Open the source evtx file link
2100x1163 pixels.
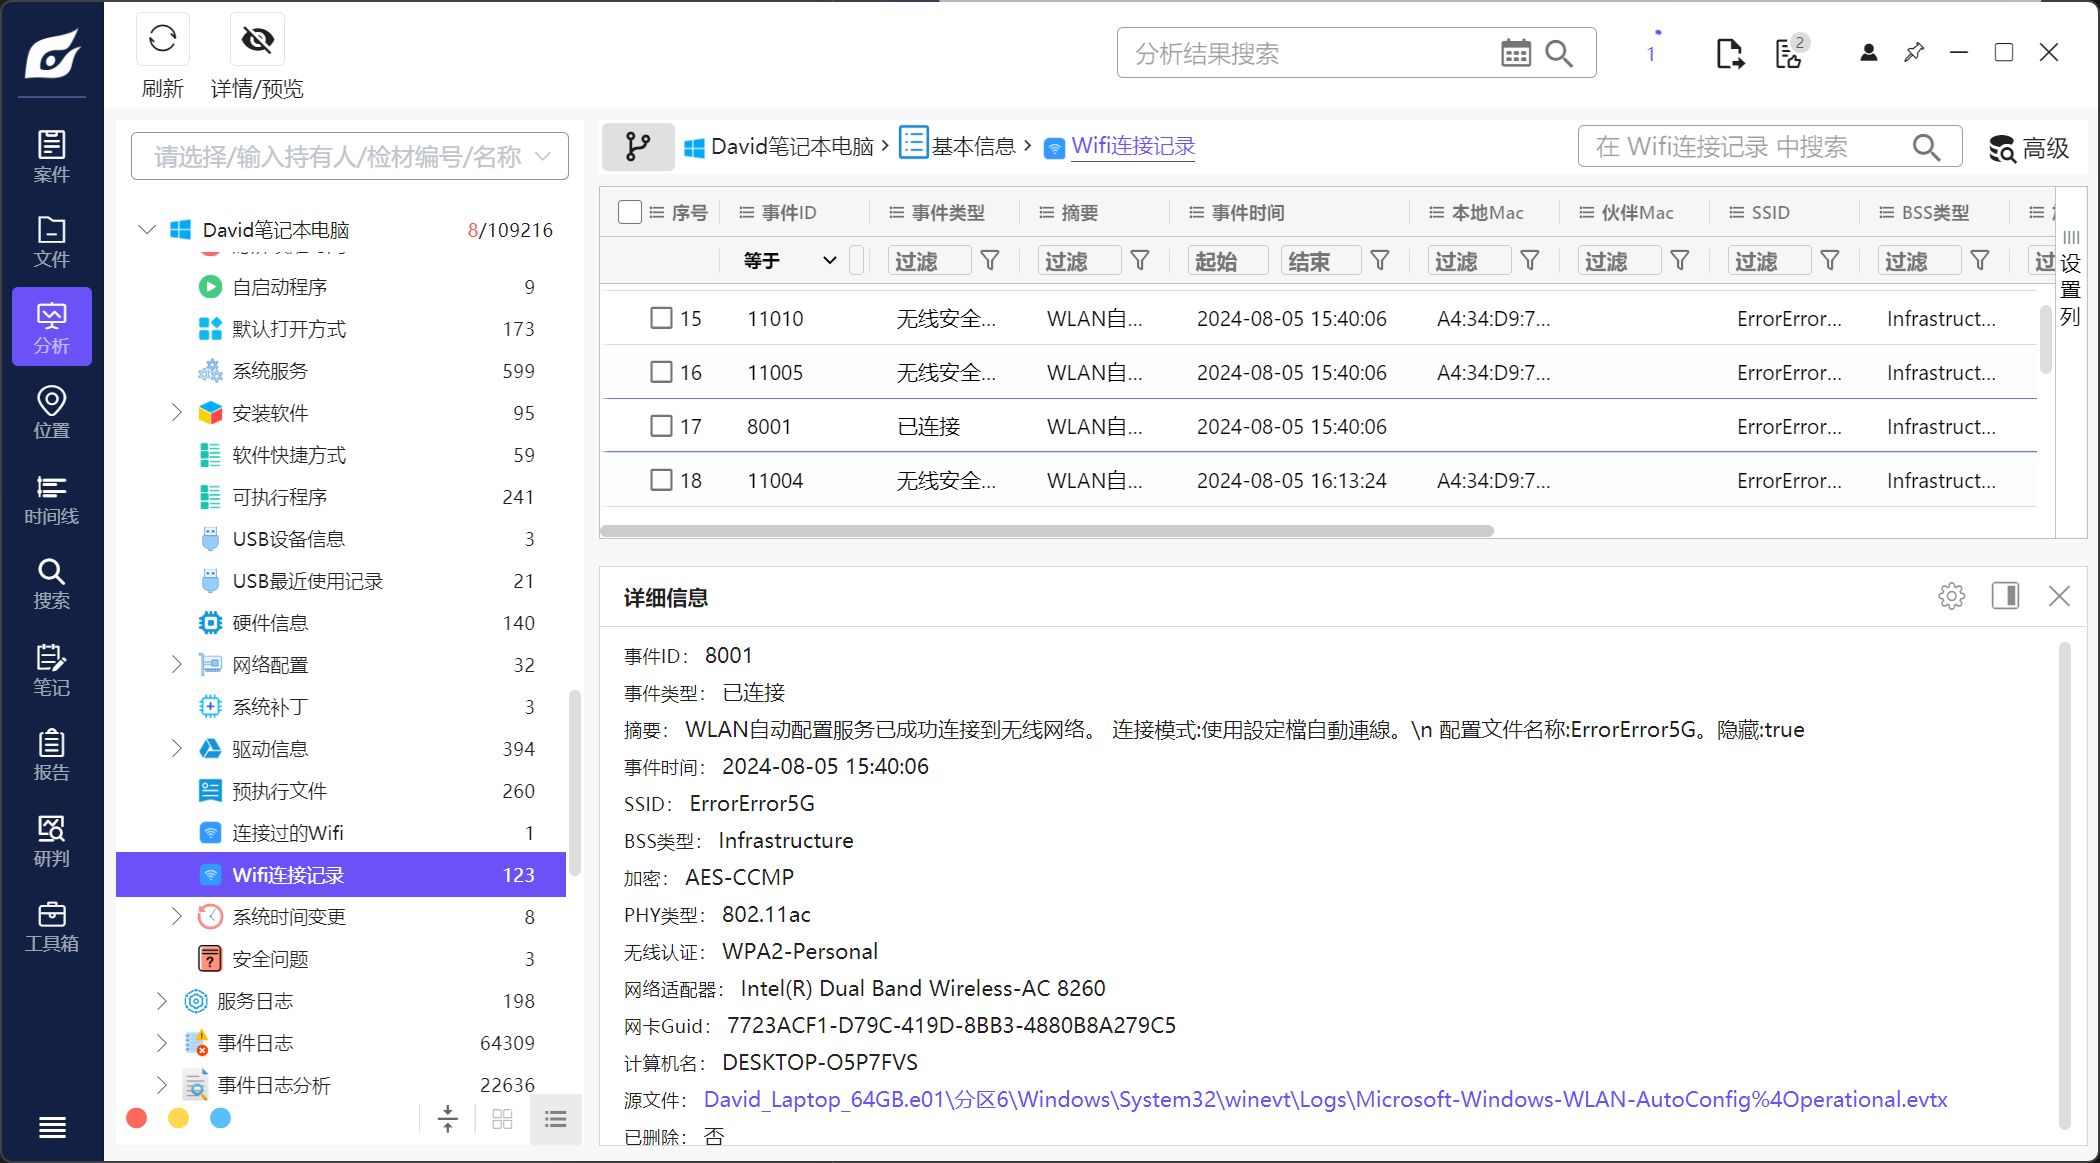(1325, 1099)
